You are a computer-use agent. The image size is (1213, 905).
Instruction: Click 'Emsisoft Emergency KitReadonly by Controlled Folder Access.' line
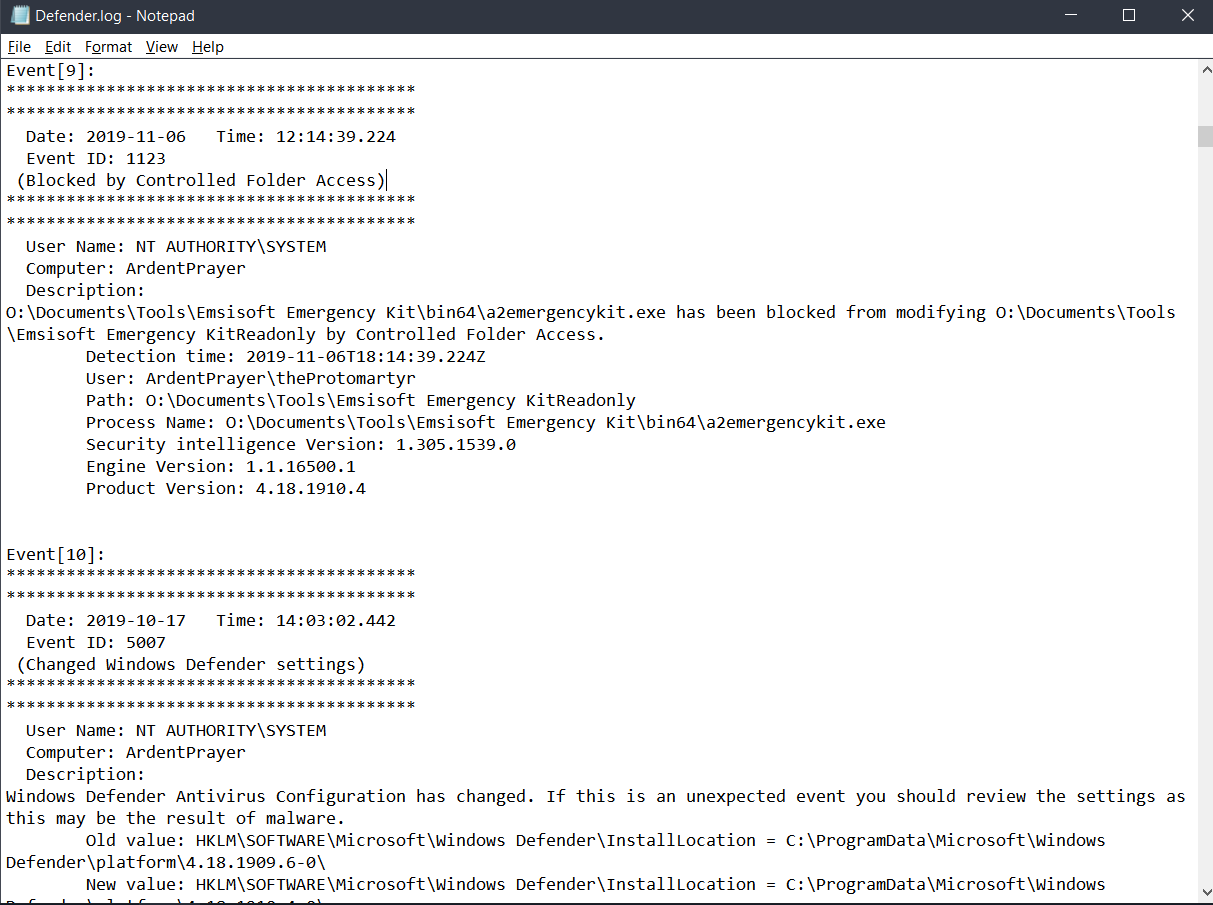click(x=306, y=334)
